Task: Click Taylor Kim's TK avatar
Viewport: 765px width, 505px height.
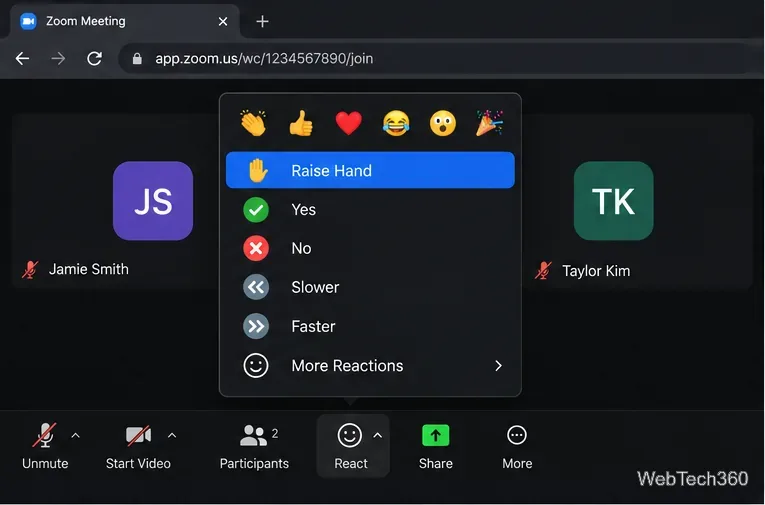Action: 613,201
